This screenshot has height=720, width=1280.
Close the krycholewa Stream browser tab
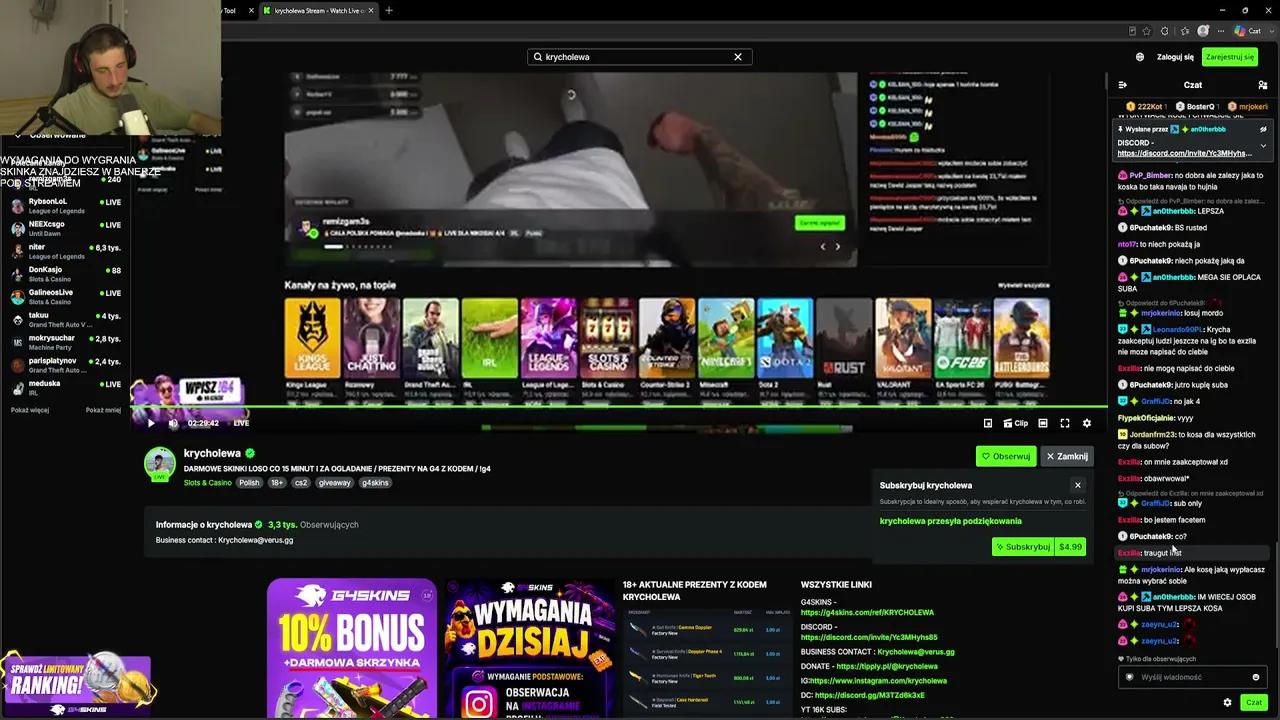tap(371, 10)
